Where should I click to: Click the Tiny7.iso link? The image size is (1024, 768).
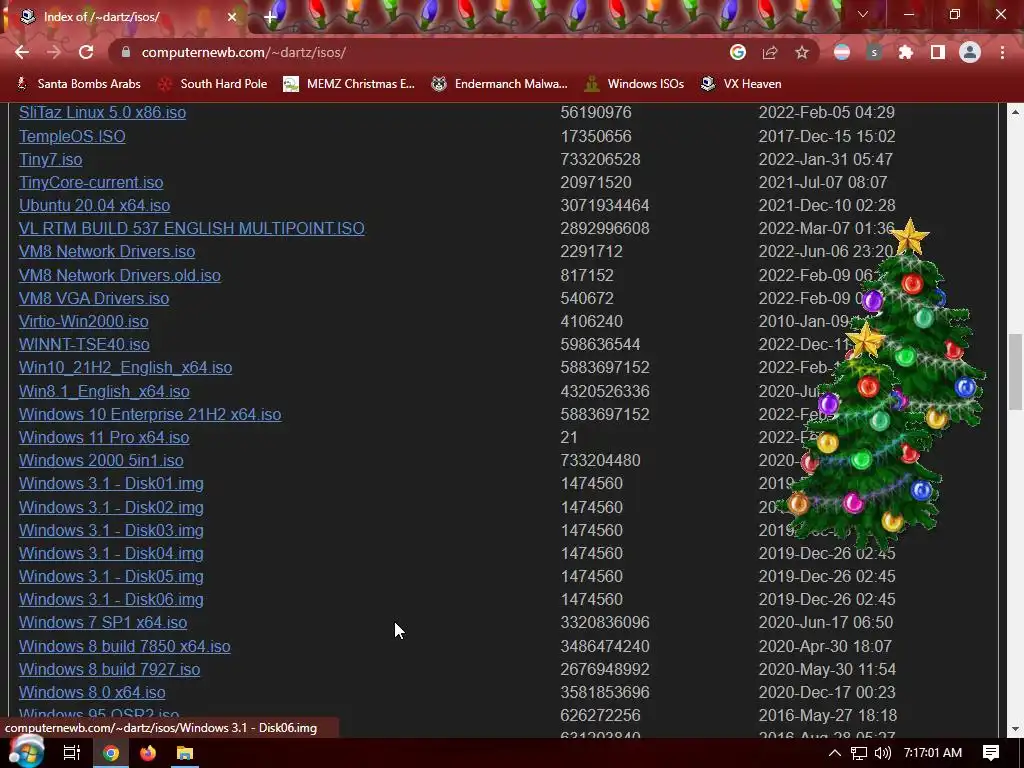click(x=50, y=159)
